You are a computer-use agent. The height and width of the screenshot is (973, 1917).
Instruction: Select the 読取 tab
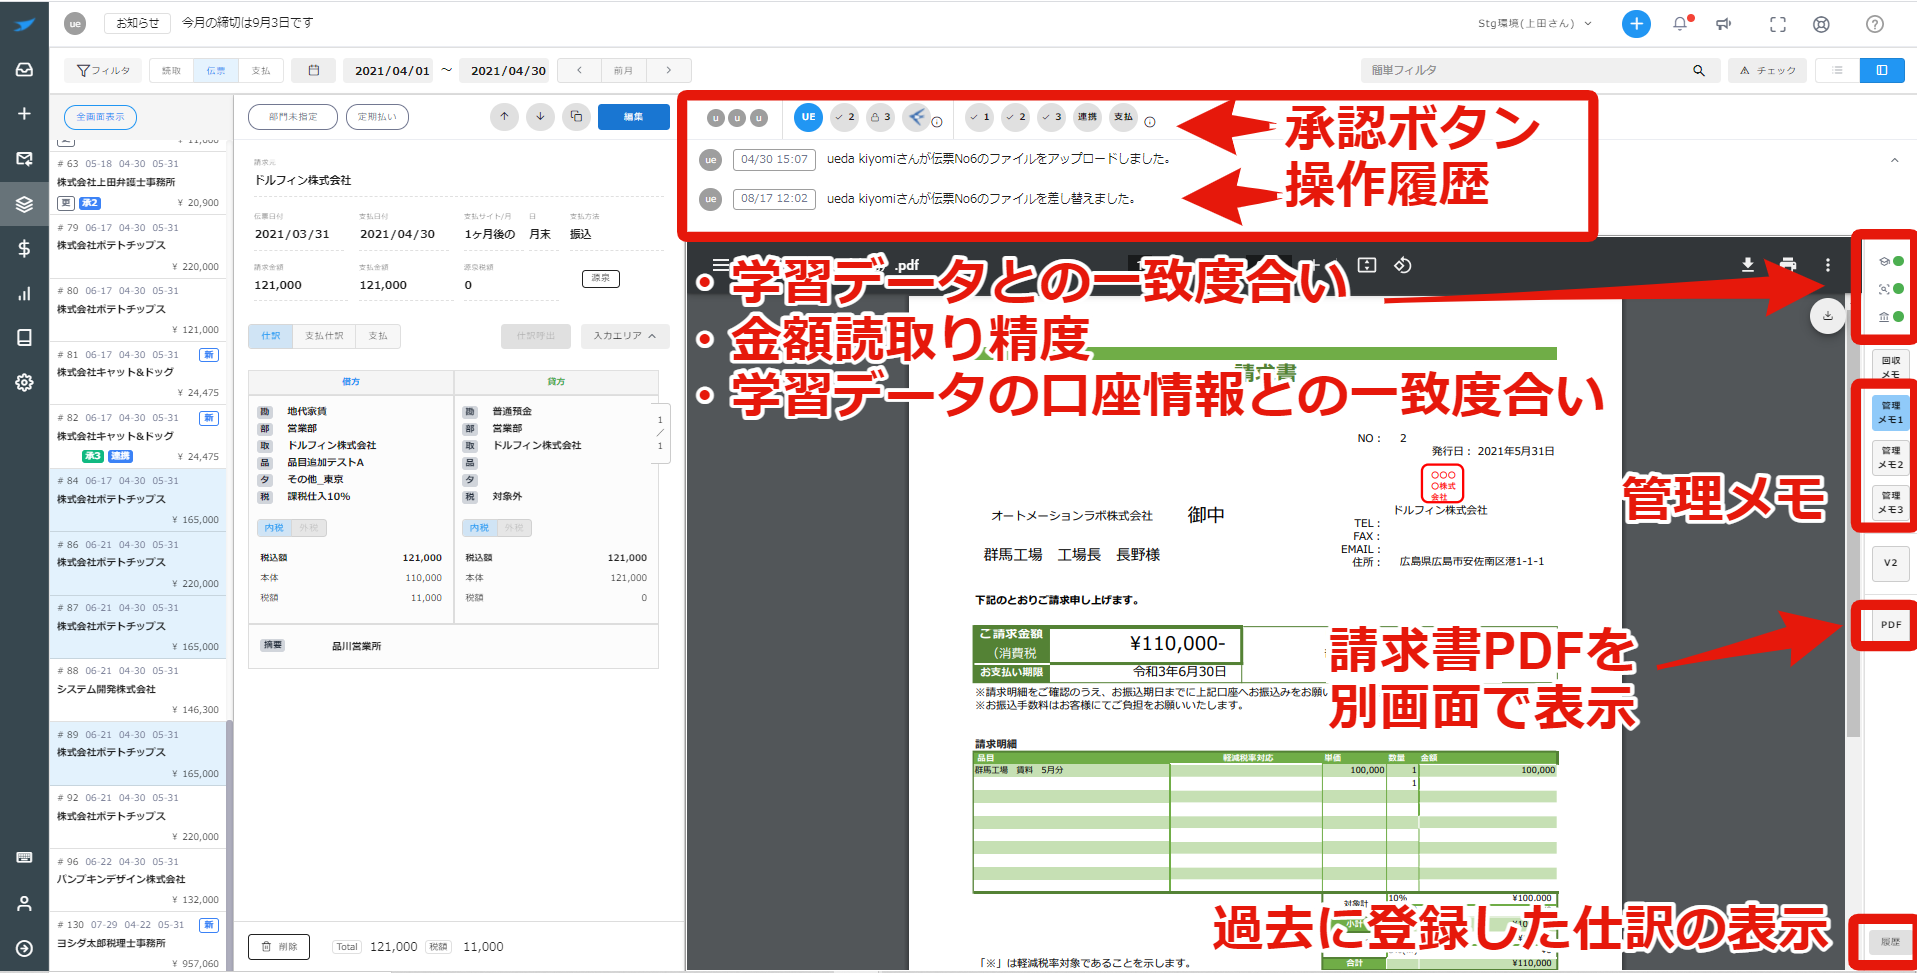171,70
